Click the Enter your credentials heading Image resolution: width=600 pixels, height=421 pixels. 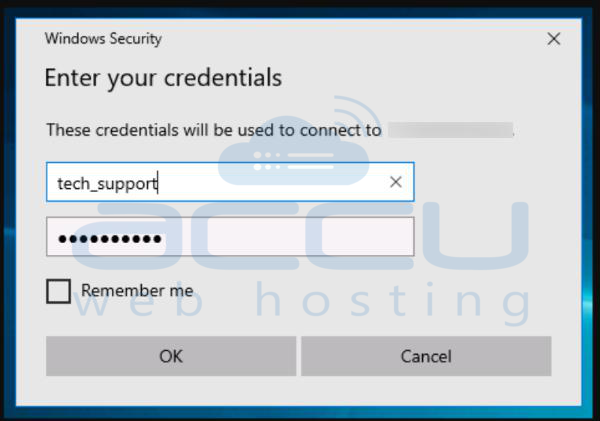[163, 78]
